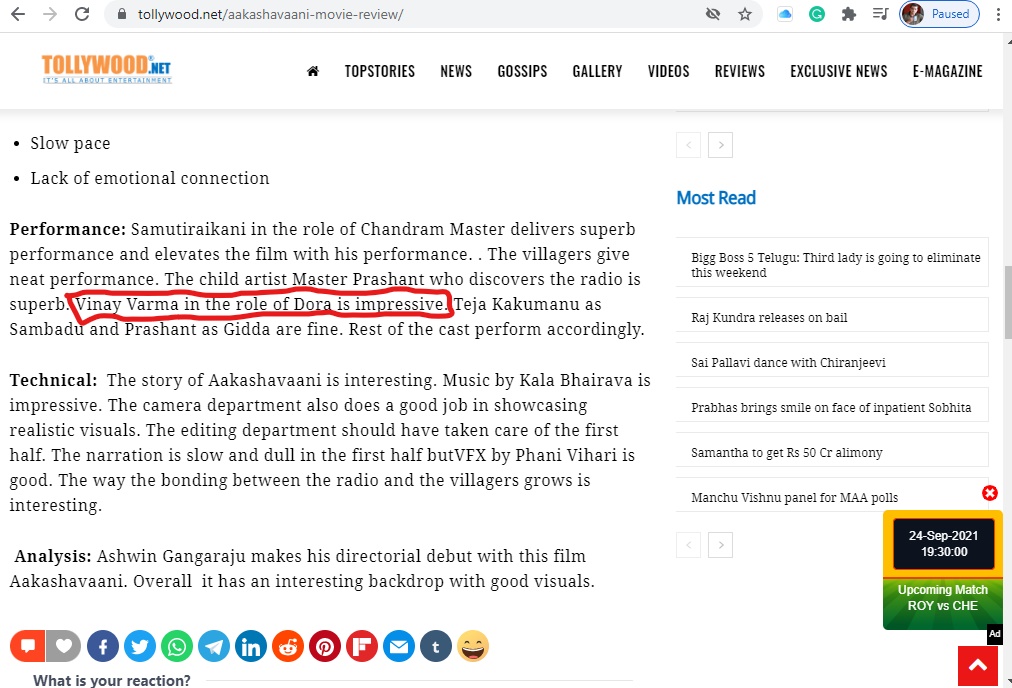Go to the home icon in the navigation

tap(313, 71)
